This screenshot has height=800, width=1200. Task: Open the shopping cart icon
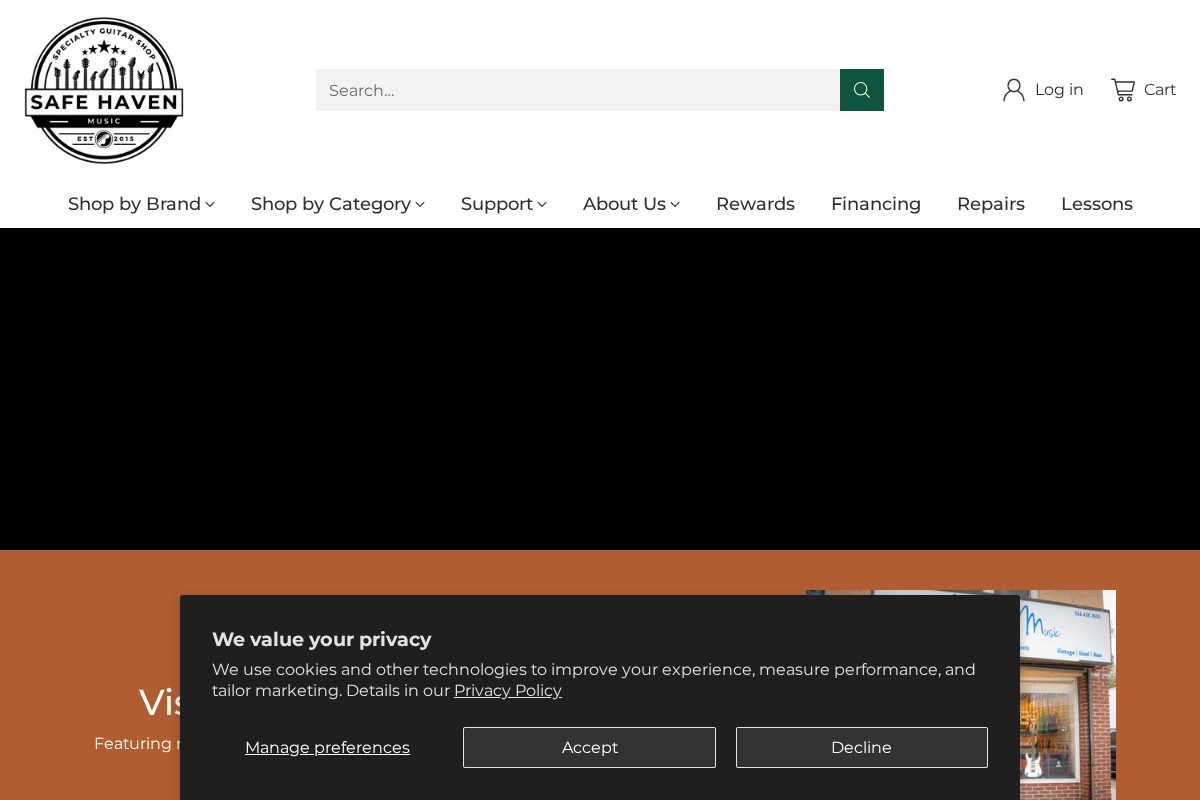click(1123, 90)
